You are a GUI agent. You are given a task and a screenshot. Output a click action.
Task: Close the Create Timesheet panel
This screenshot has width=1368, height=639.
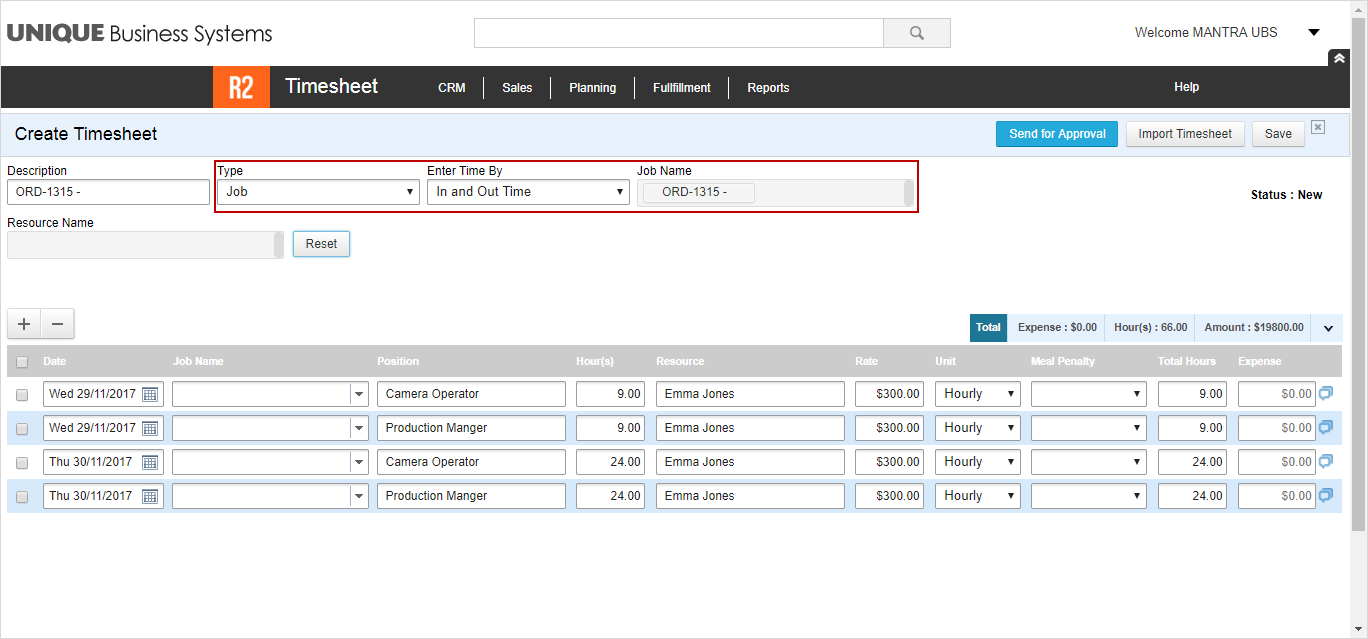[1318, 127]
